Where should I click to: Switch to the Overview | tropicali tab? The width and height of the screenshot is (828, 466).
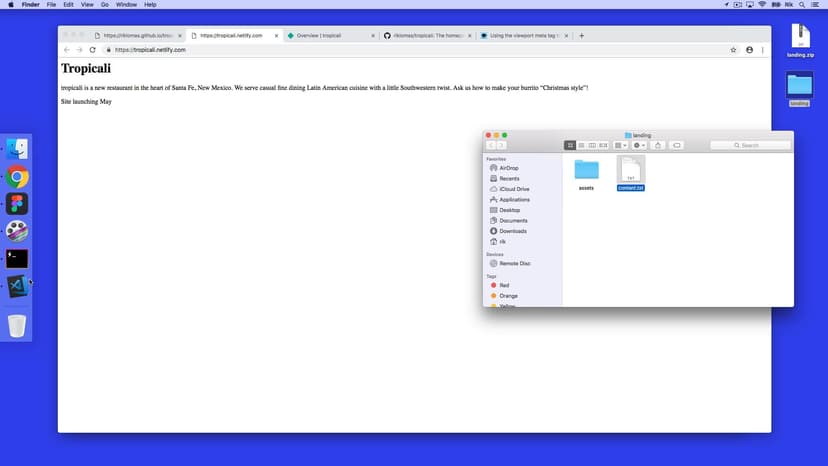pos(325,35)
